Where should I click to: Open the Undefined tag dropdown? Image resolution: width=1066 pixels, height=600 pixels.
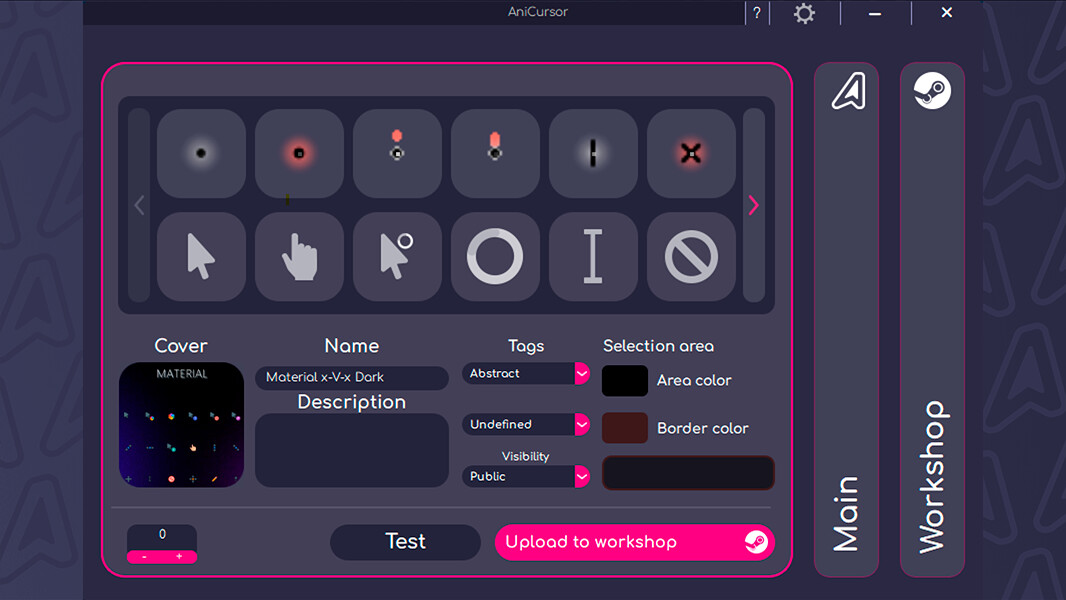pyautogui.click(x=525, y=424)
